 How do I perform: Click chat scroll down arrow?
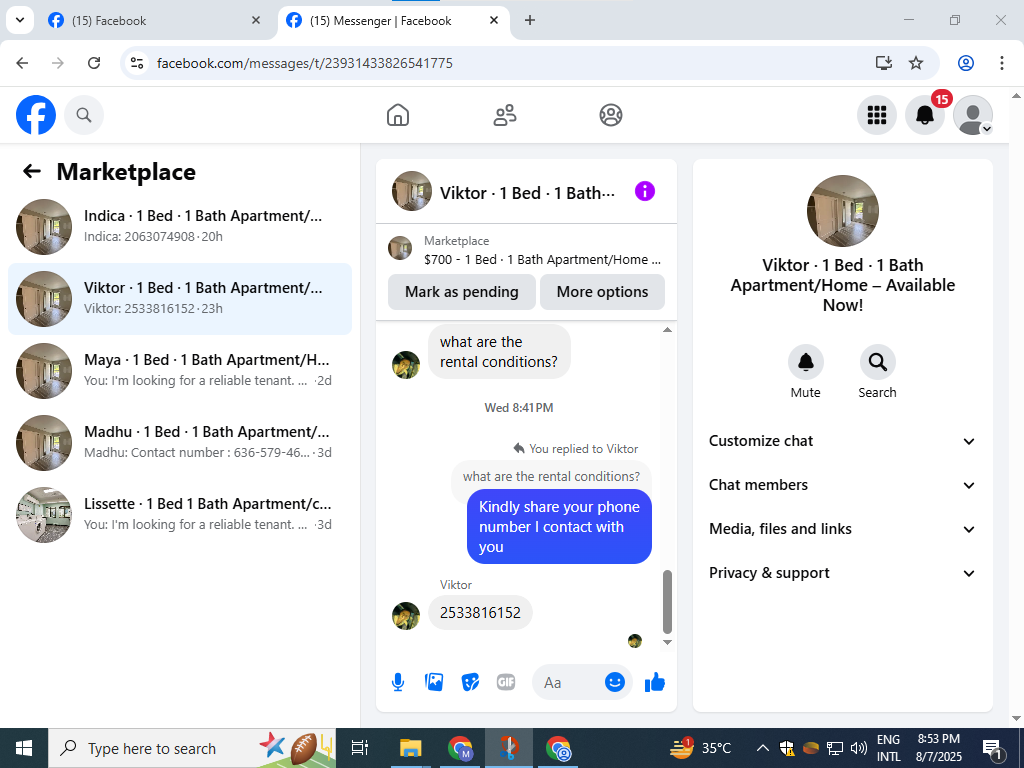coord(667,642)
